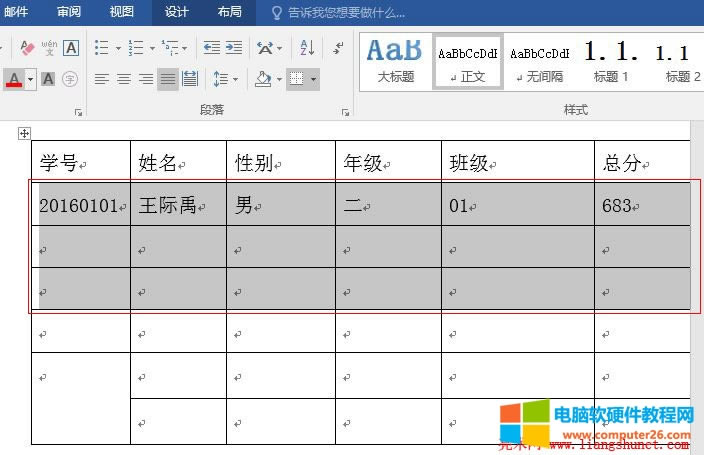Click the 姓名 header cell
Screen dimensions: 704x455
click(x=179, y=160)
